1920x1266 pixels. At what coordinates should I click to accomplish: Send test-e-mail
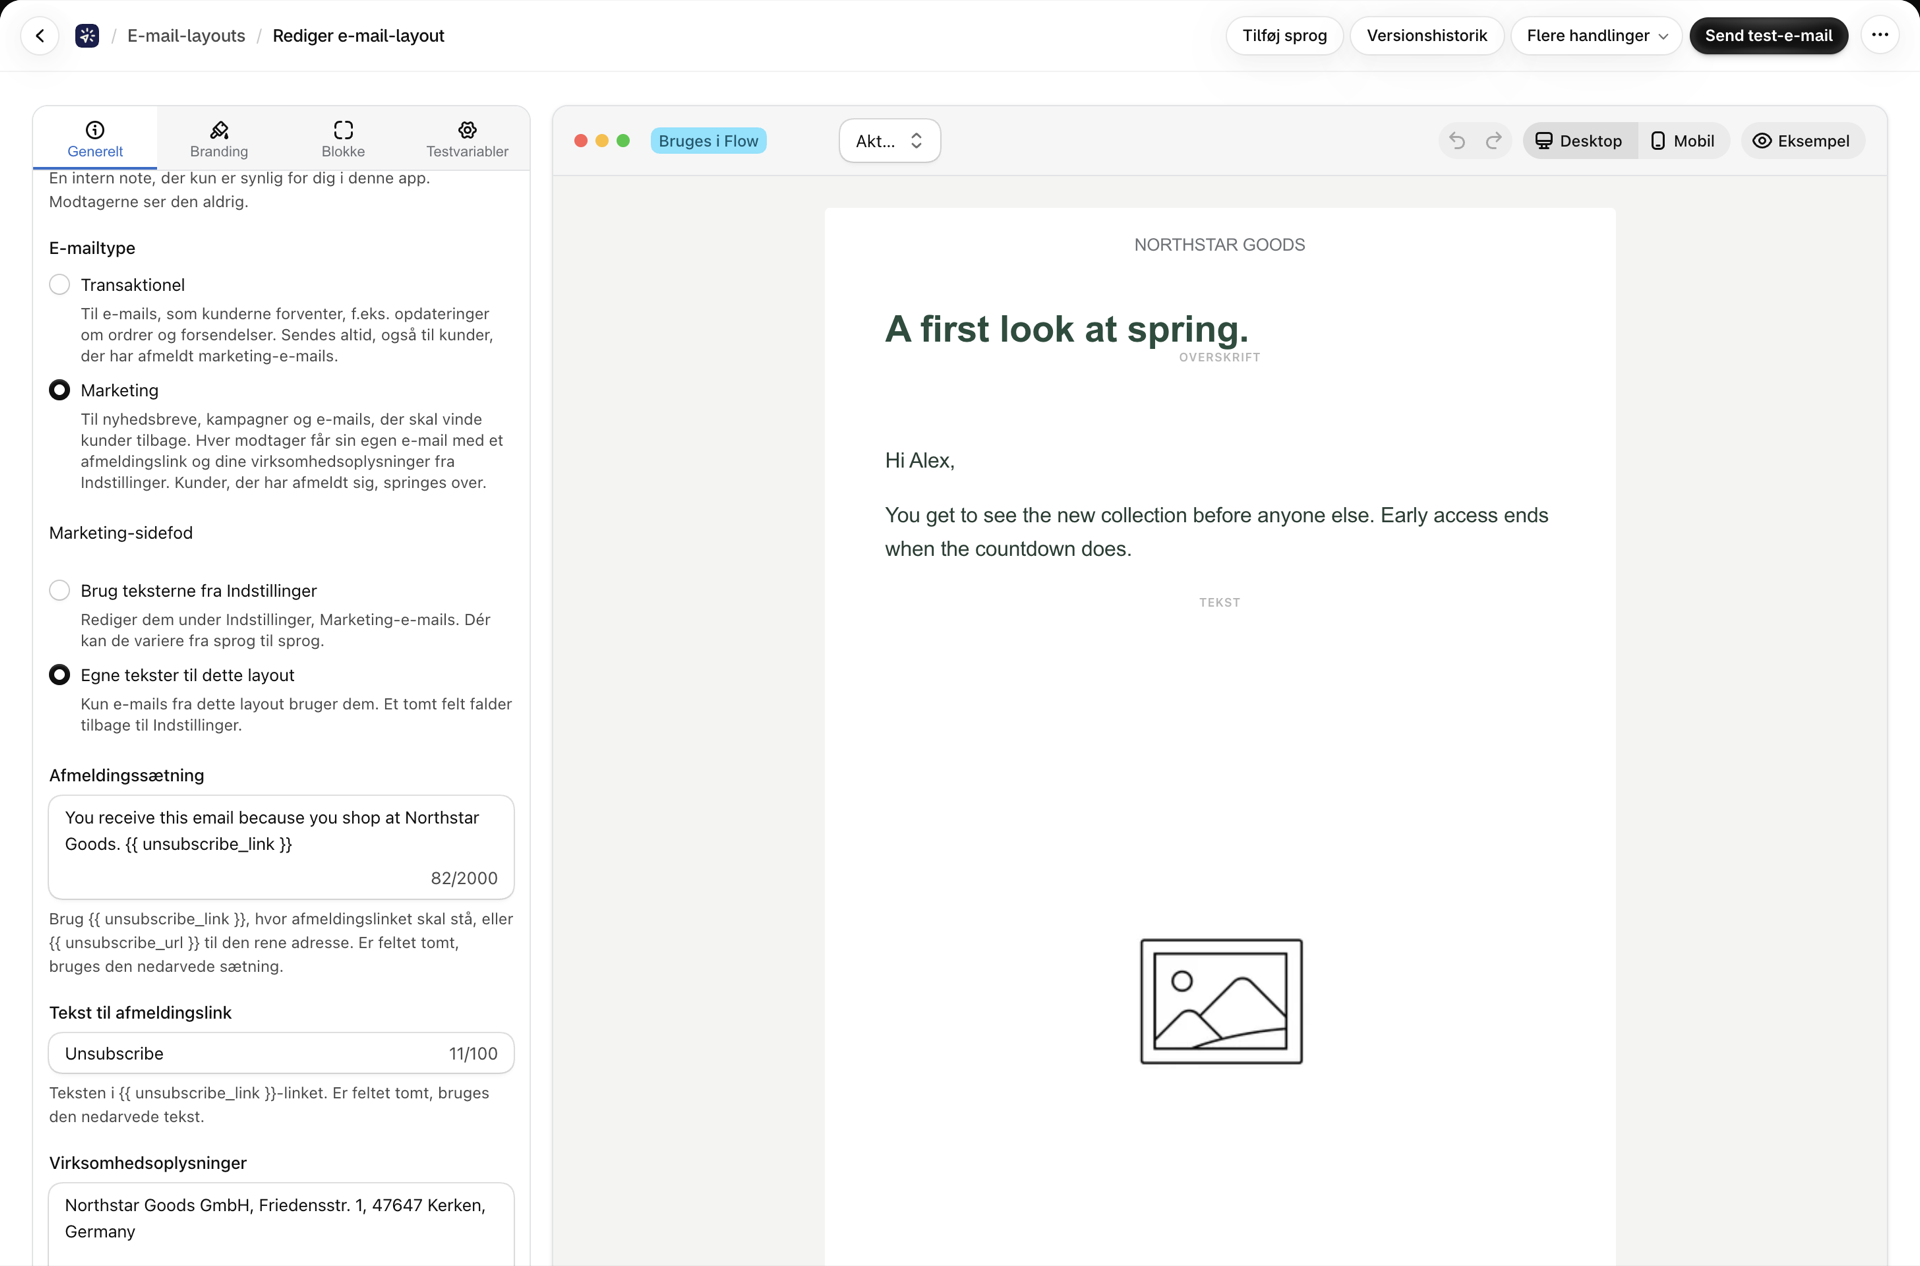1768,36
